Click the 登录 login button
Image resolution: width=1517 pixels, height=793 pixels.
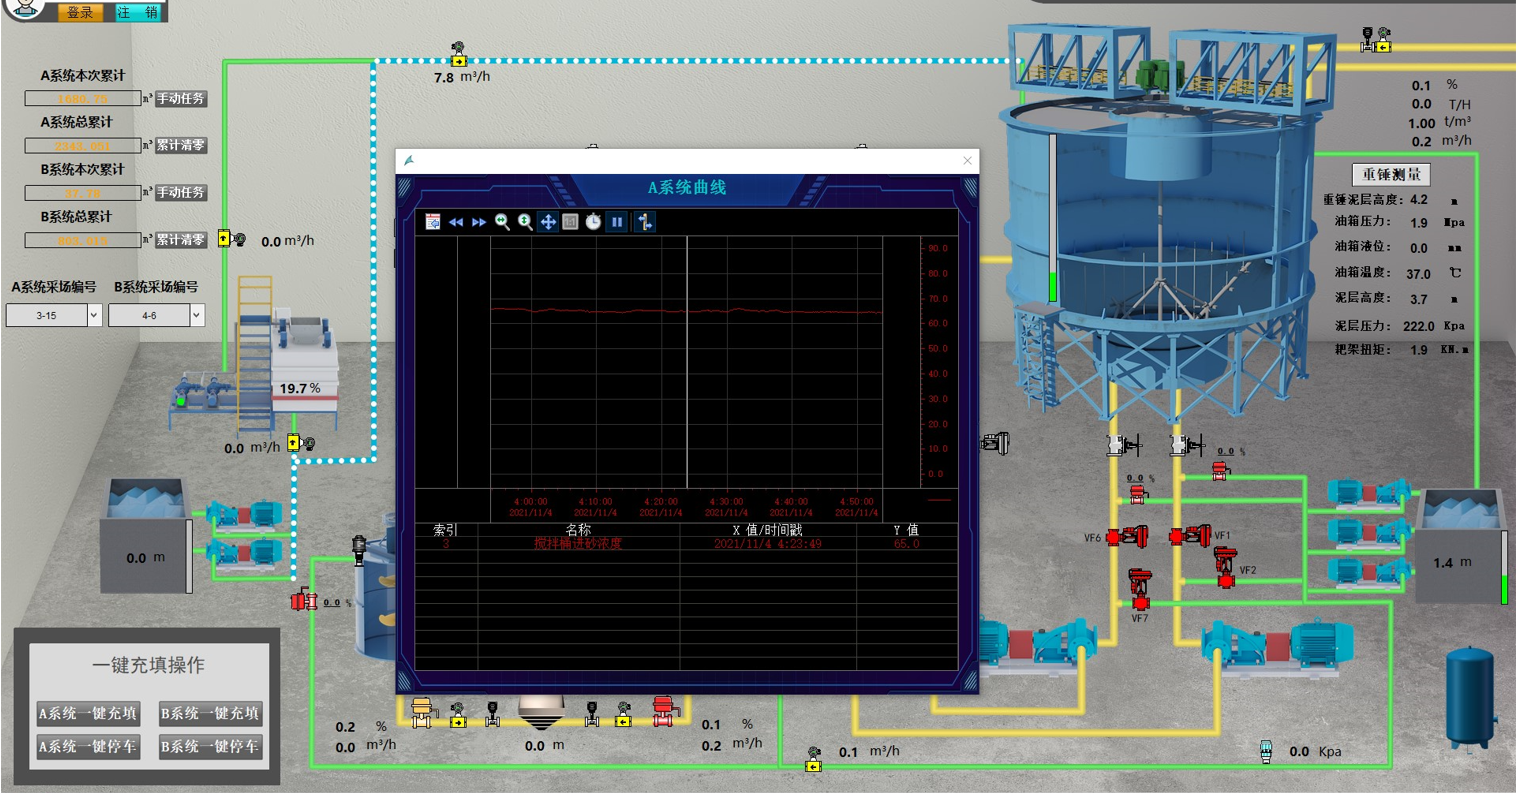80,12
